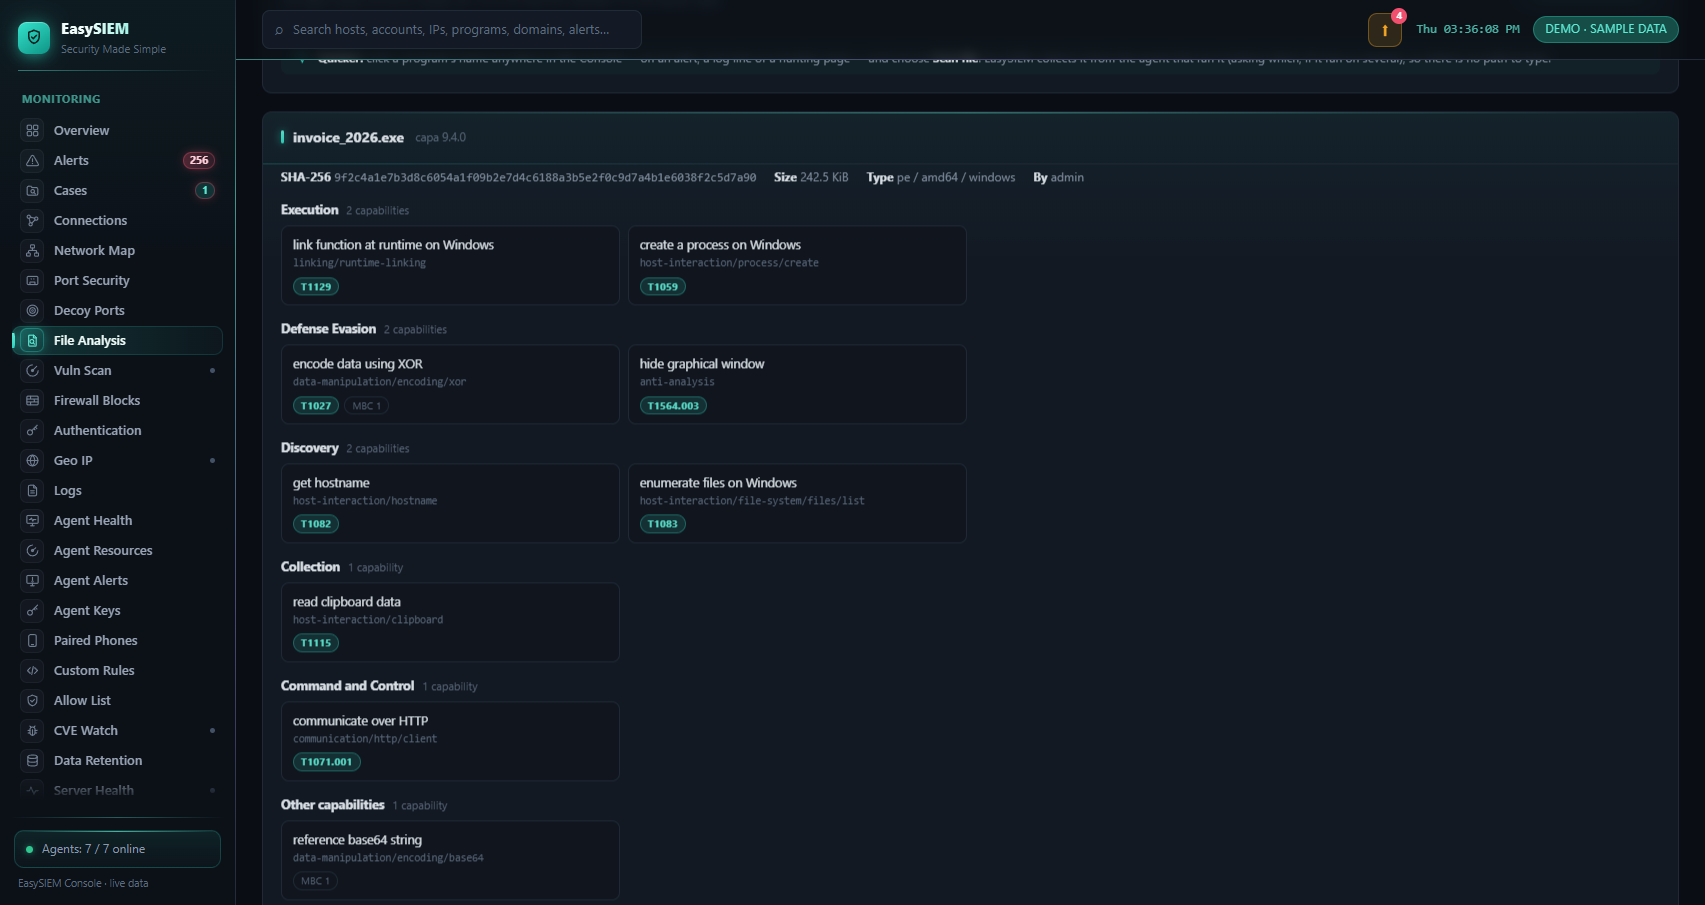Click the 256 alerts count badge
The width and height of the screenshot is (1705, 905).
(199, 161)
